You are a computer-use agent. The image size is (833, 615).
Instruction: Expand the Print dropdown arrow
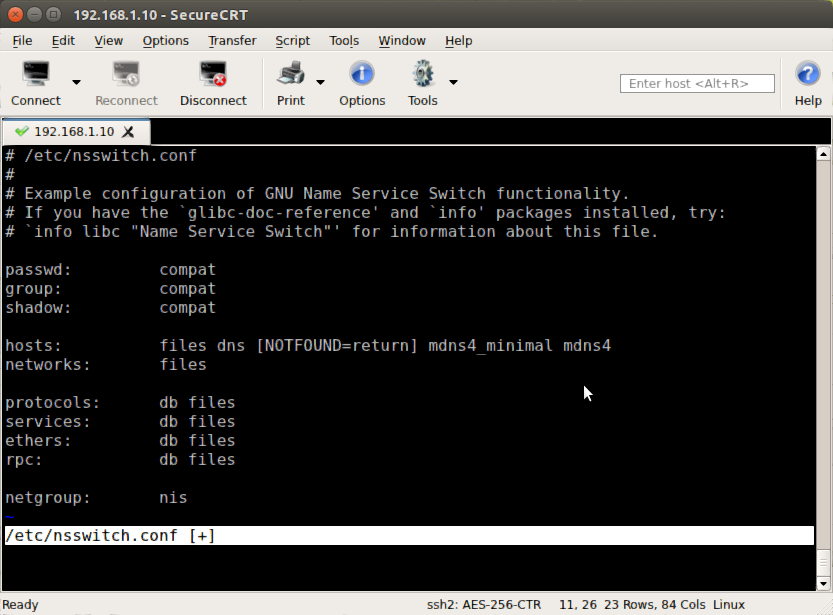coord(320,82)
